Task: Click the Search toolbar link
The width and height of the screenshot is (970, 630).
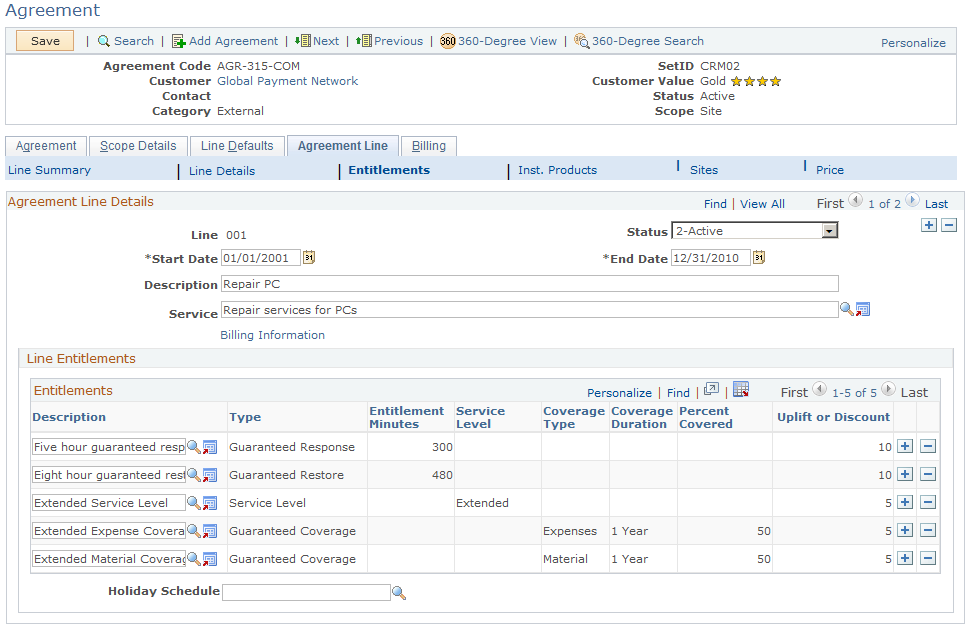Action: [126, 41]
